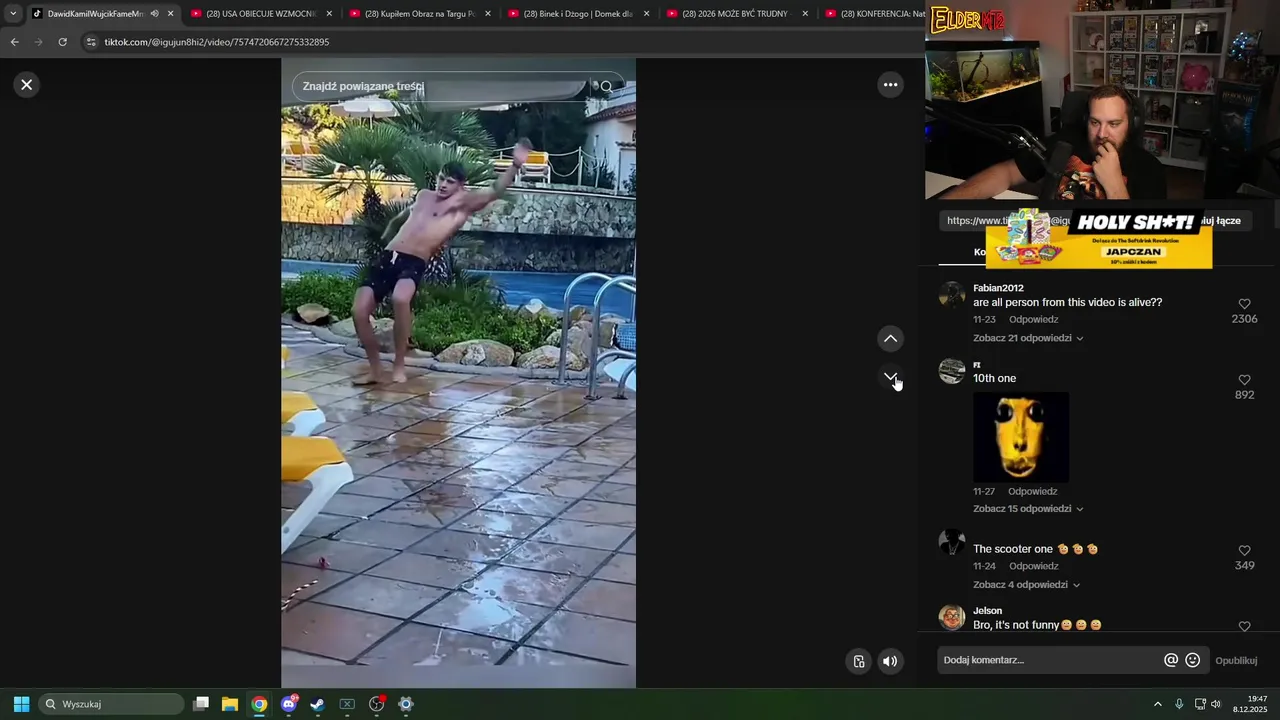
Task: Open File Explorer from the taskbar
Action: (x=230, y=704)
